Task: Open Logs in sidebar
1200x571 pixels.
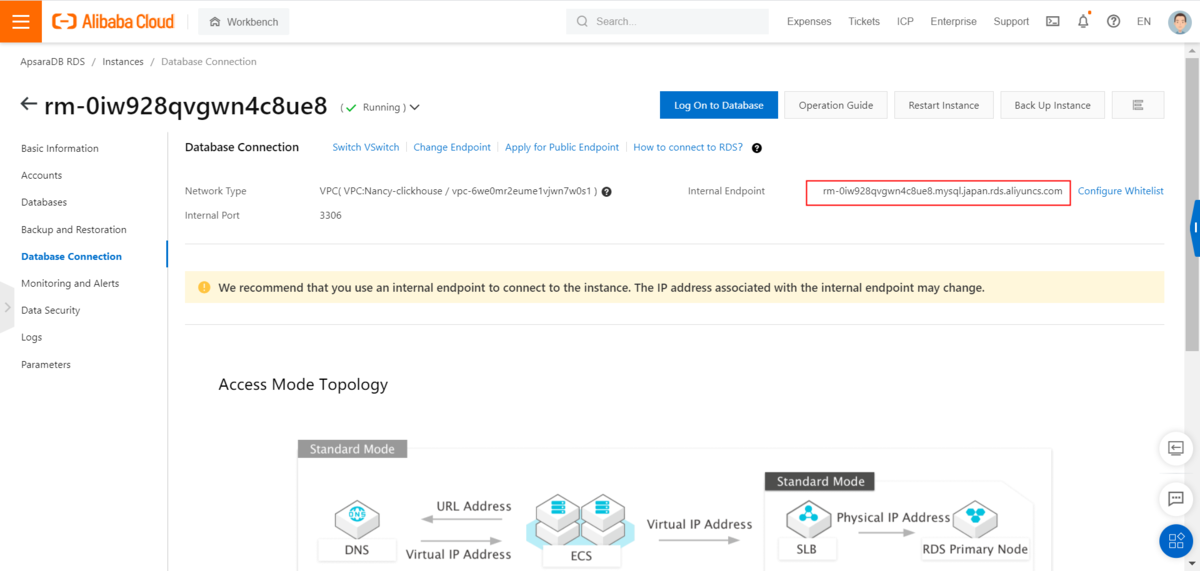Action: [x=31, y=337]
